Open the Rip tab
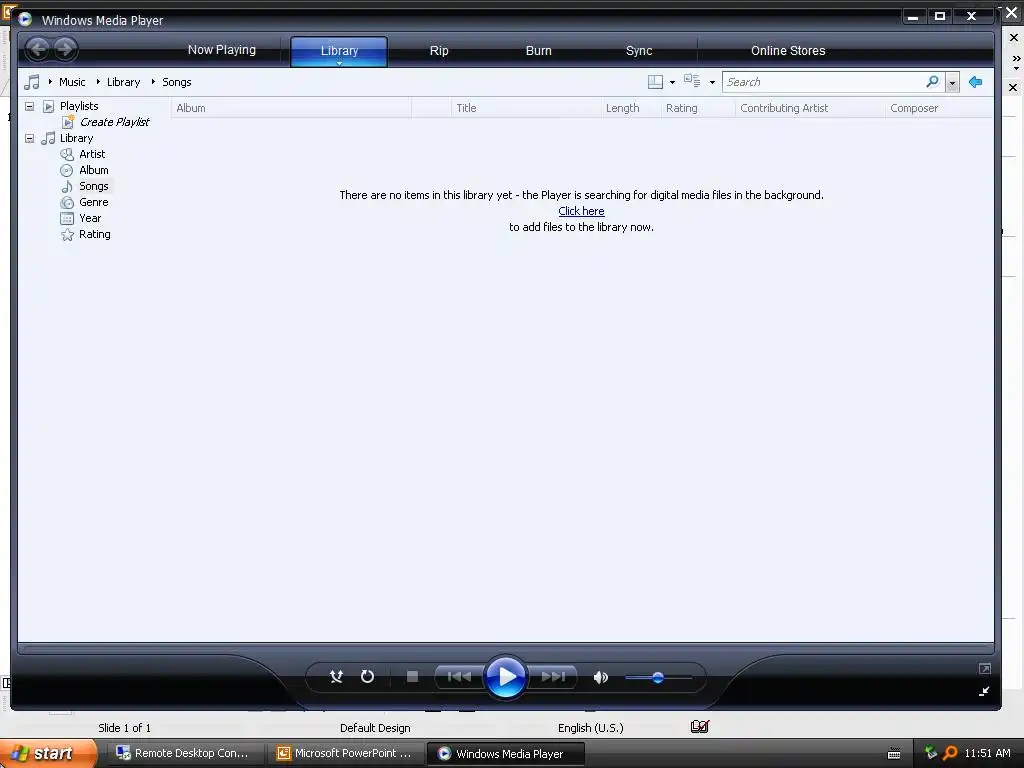The image size is (1024, 768). pyautogui.click(x=439, y=50)
